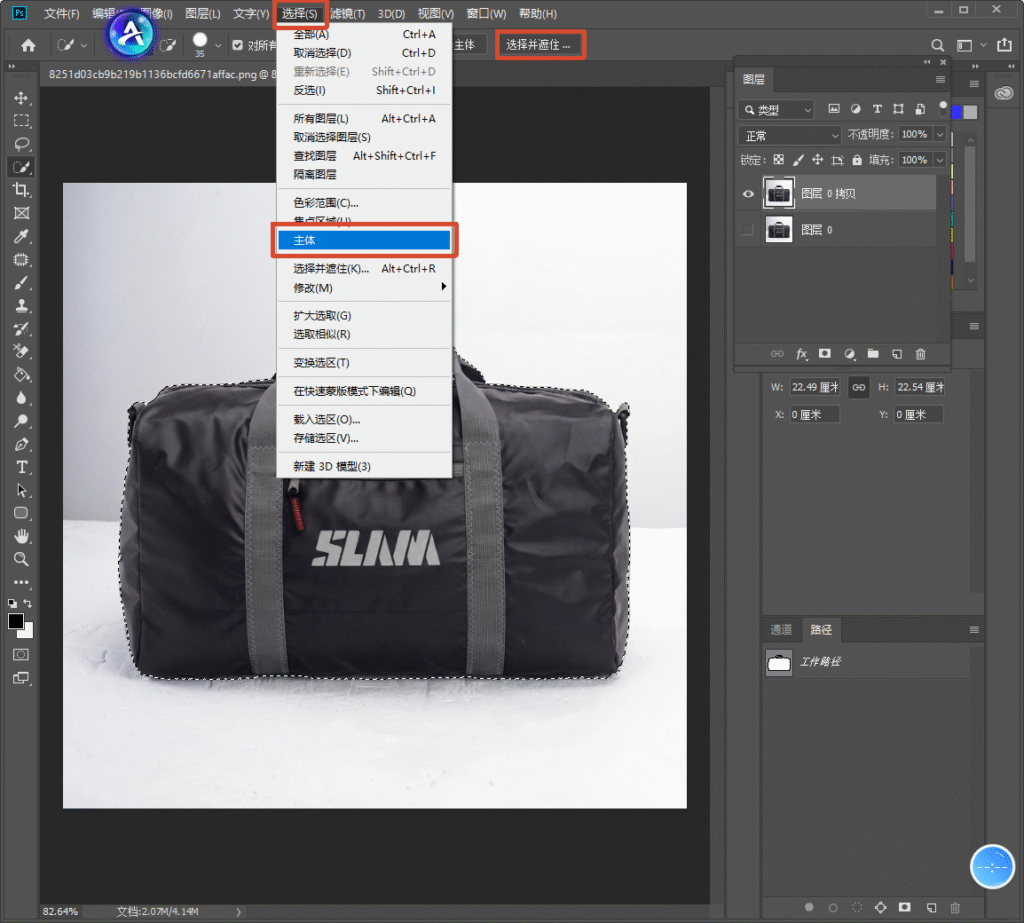Select the Clone Stamp tool

[21, 306]
